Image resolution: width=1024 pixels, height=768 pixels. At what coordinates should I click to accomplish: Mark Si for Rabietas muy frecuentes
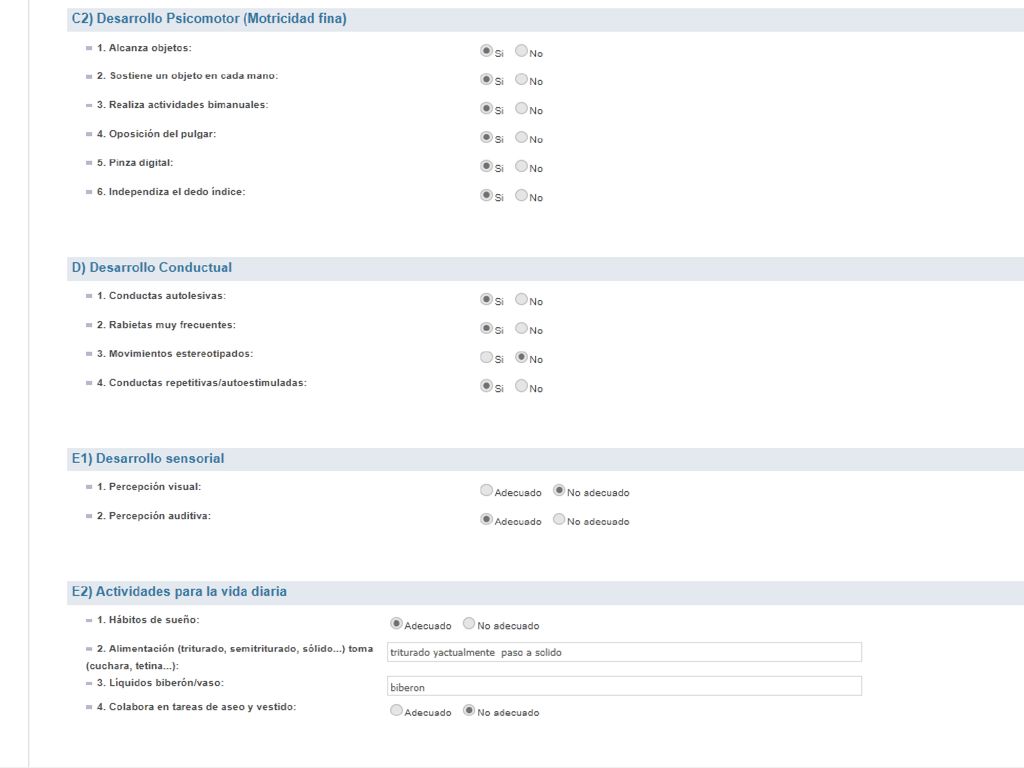tap(486, 328)
